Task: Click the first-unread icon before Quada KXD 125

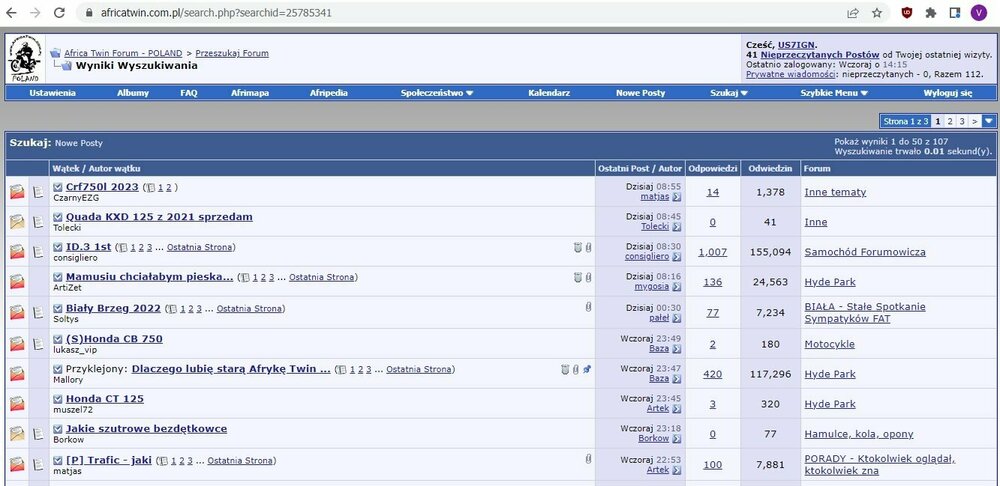Action: tap(58, 217)
